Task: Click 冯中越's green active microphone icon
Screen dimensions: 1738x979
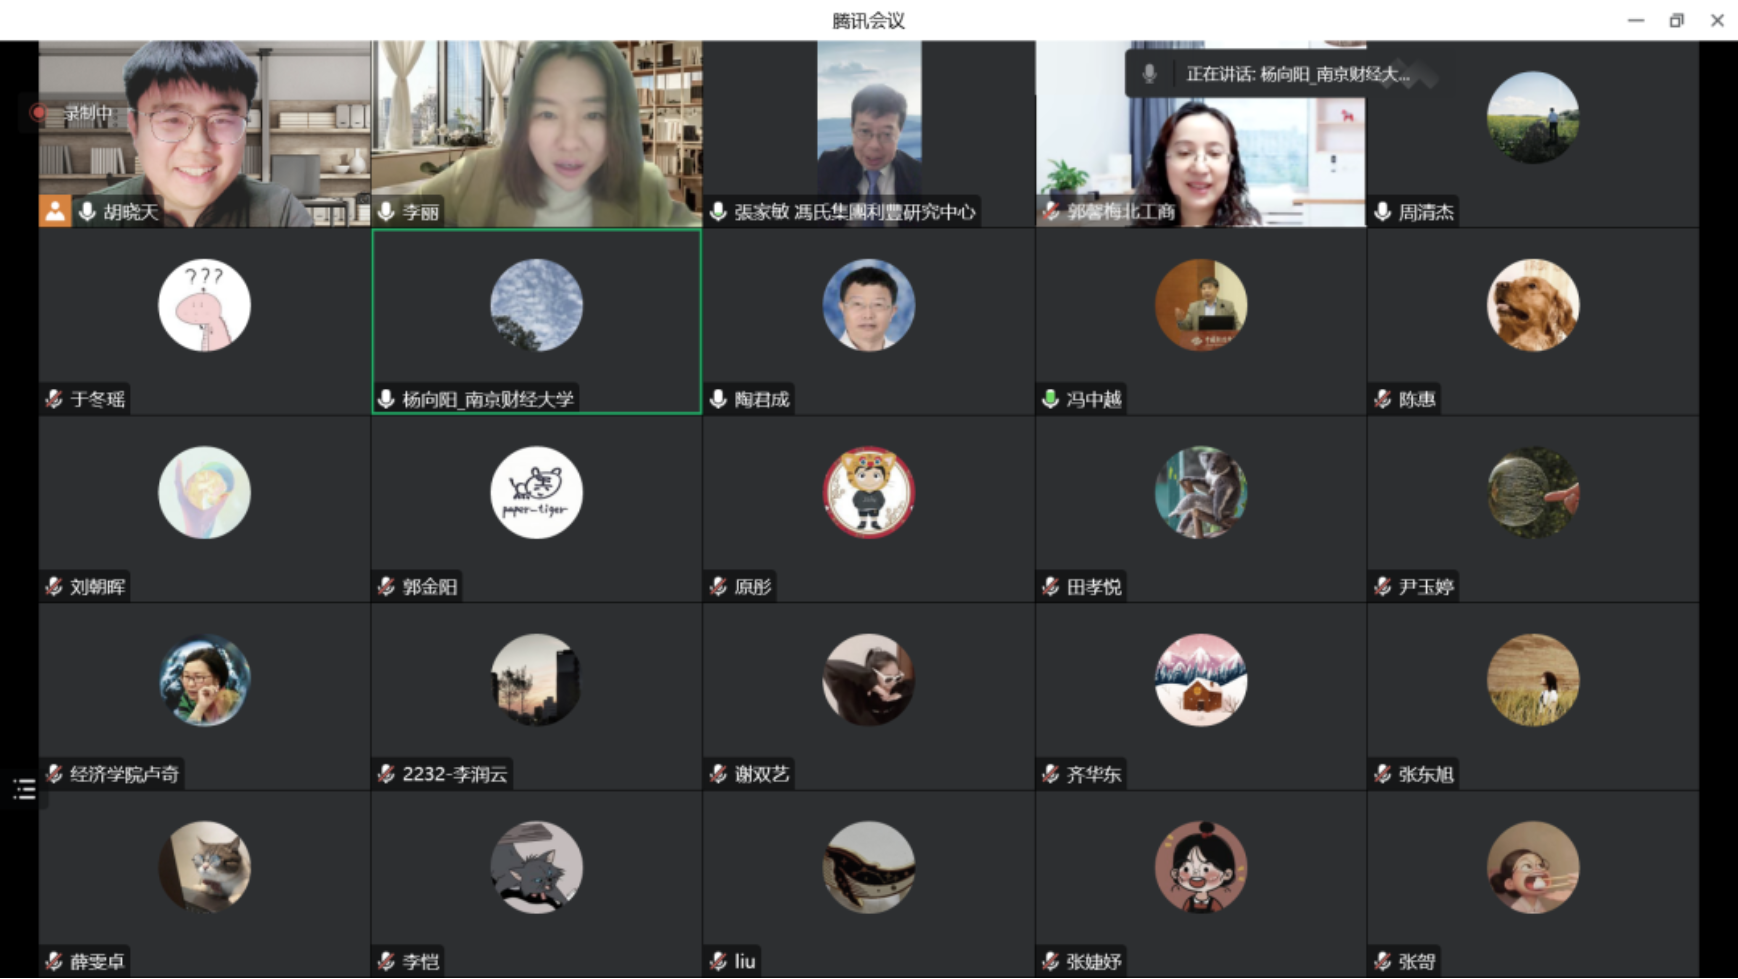Action: coord(1050,399)
